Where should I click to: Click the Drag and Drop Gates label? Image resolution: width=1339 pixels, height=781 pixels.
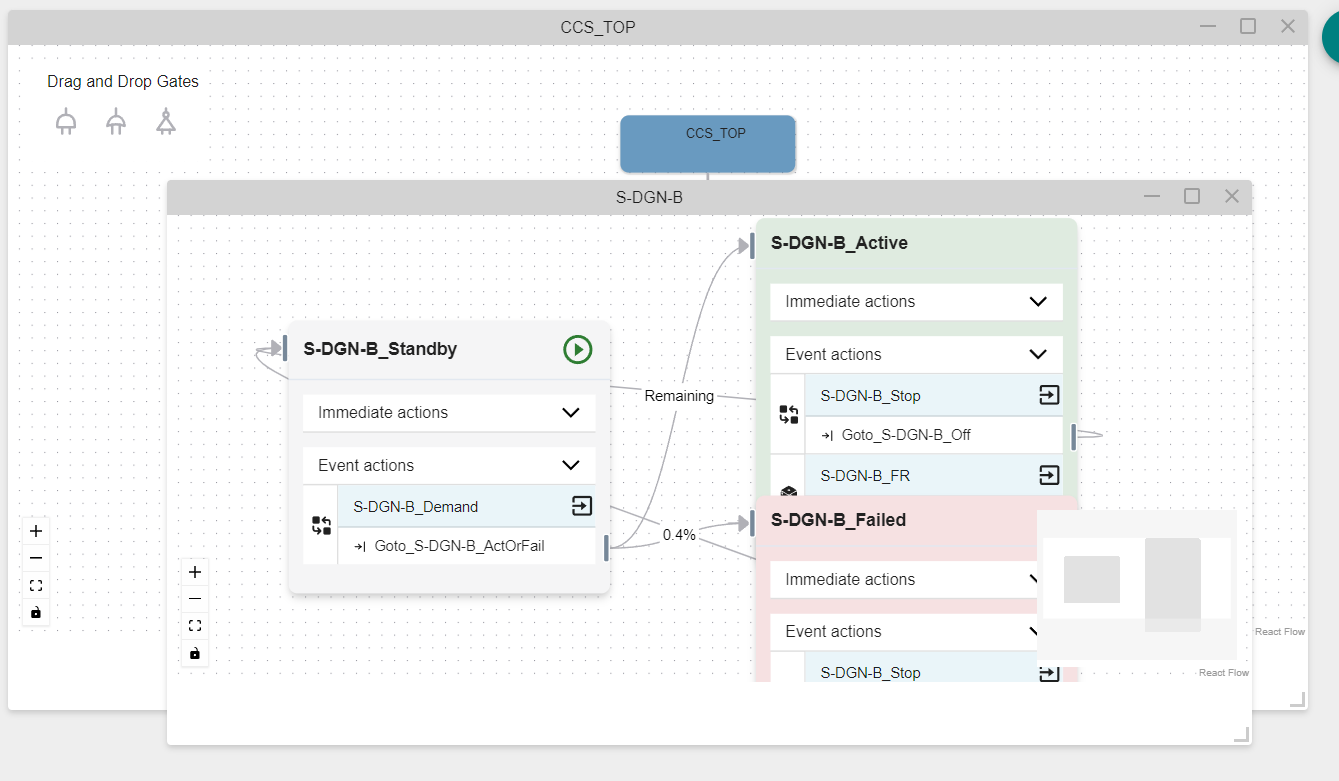123,82
